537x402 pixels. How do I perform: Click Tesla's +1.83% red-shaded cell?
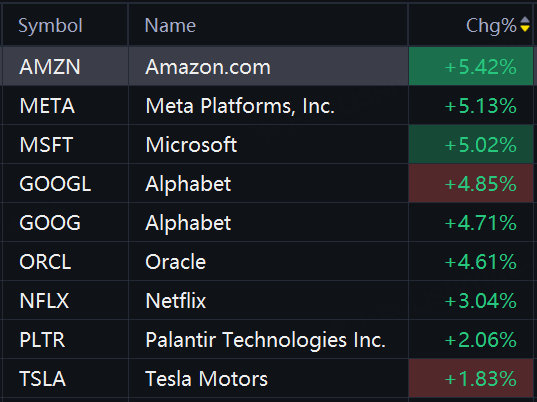pyautogui.click(x=471, y=379)
